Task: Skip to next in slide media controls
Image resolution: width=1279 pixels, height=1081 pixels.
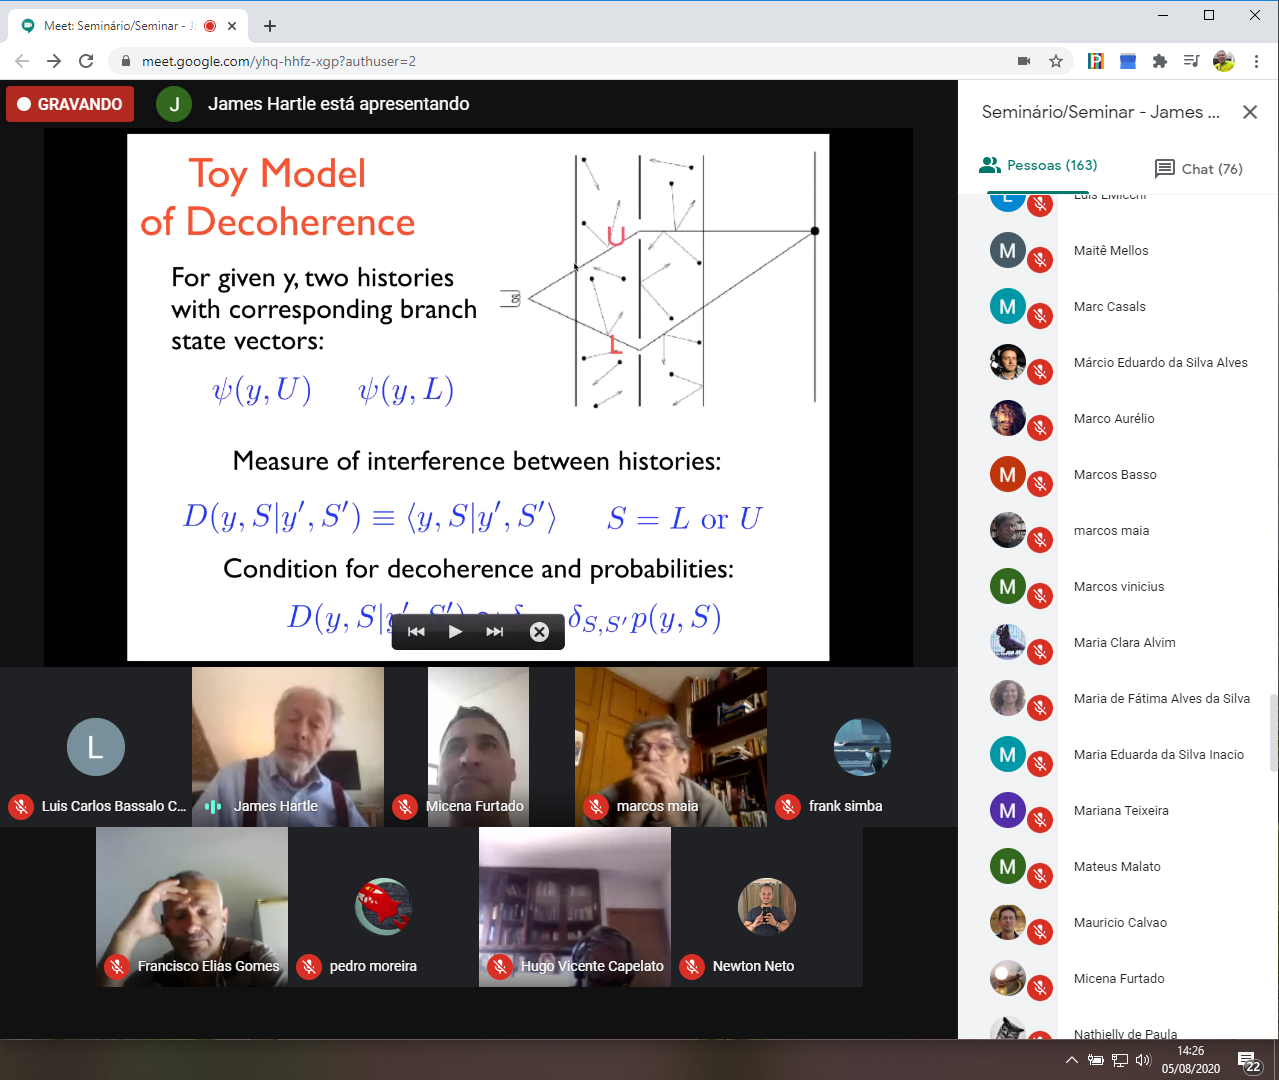Action: [x=495, y=632]
